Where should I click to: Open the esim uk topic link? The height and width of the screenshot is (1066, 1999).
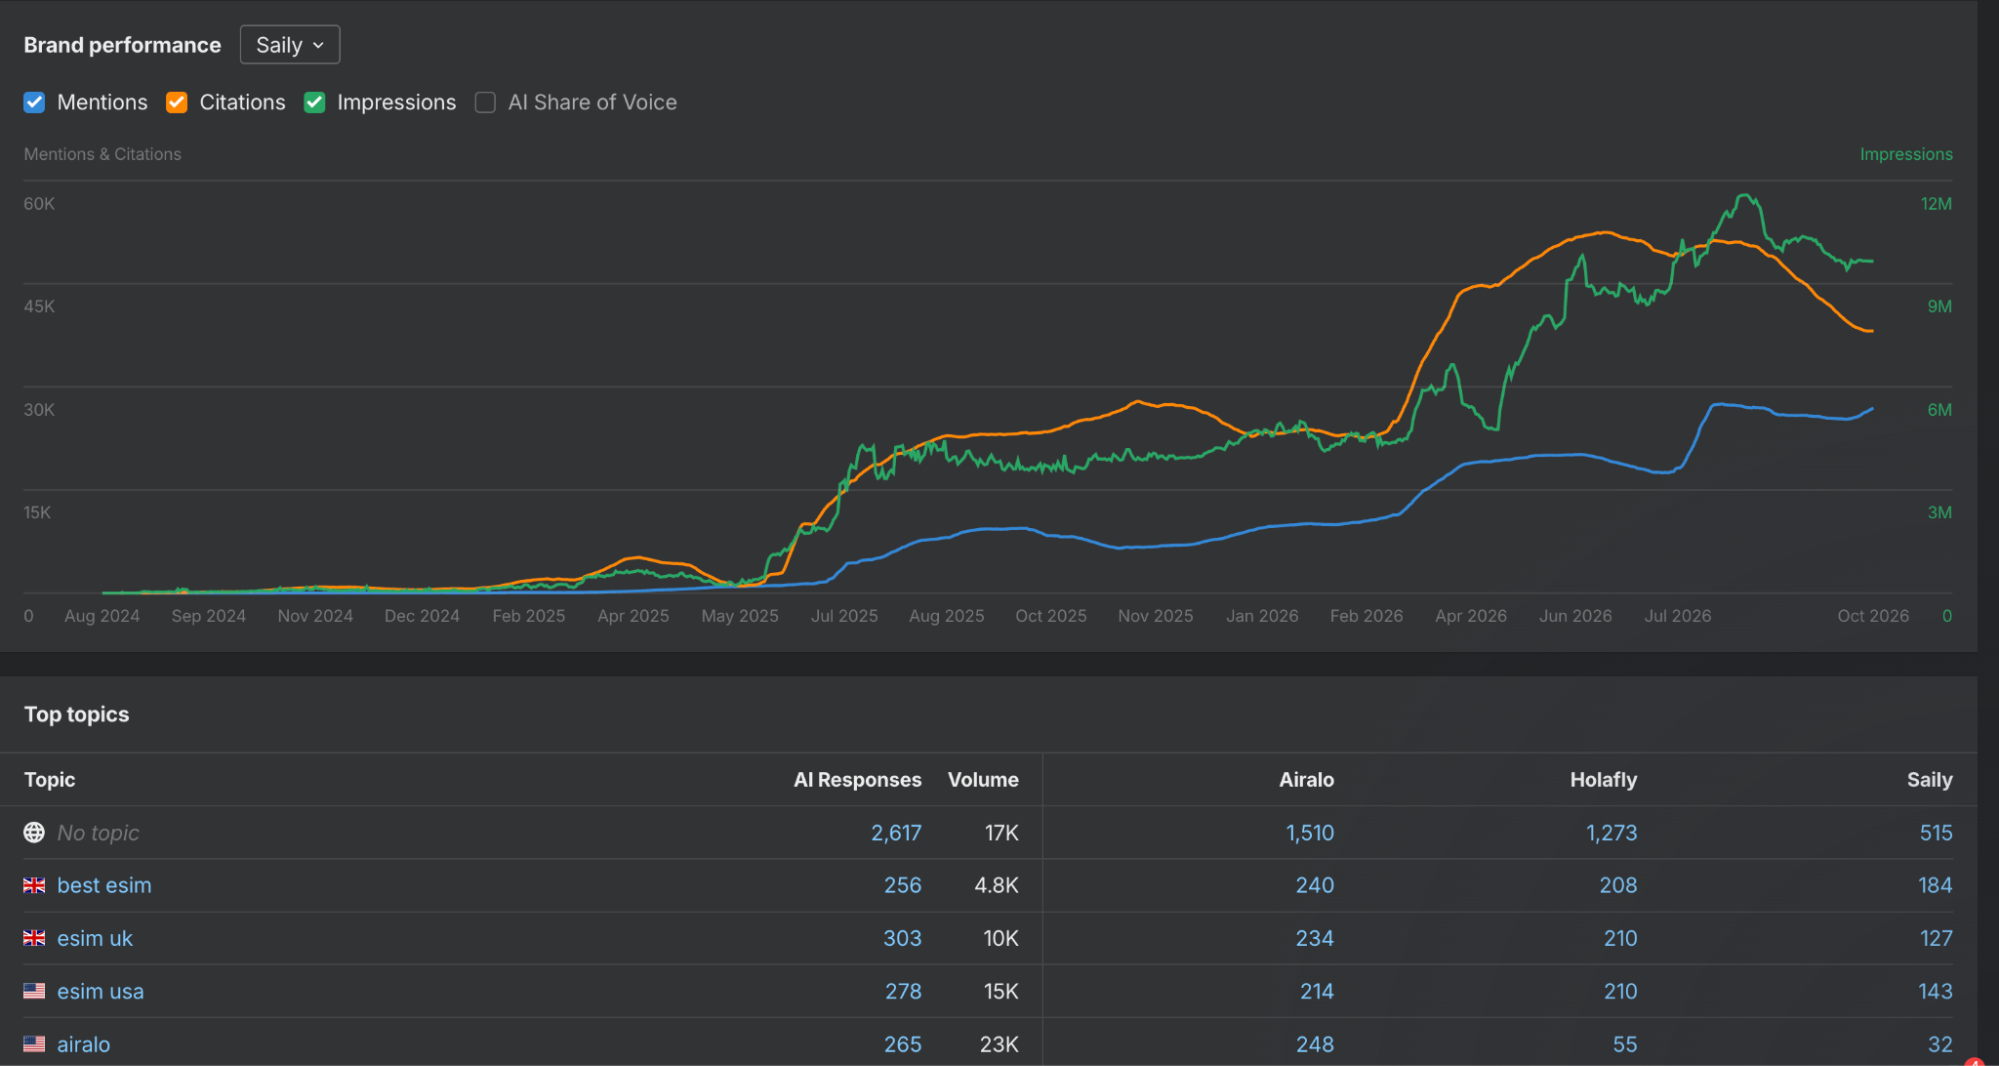point(95,938)
